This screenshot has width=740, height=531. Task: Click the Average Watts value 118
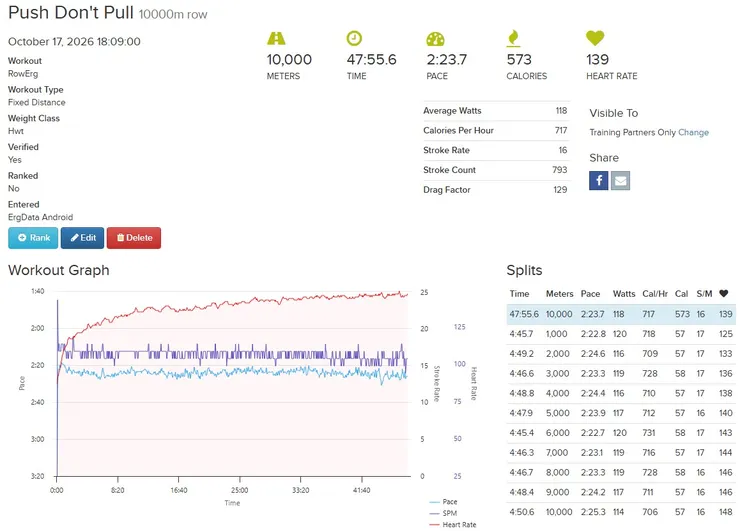point(561,111)
